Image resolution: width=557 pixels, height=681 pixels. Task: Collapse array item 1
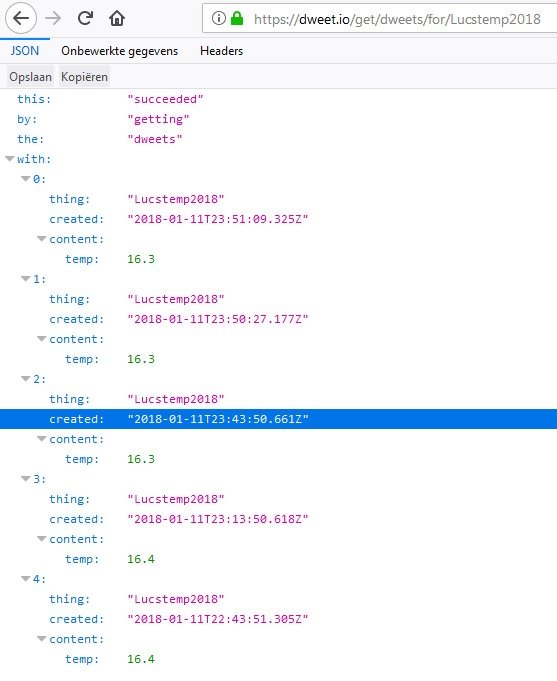coord(26,279)
